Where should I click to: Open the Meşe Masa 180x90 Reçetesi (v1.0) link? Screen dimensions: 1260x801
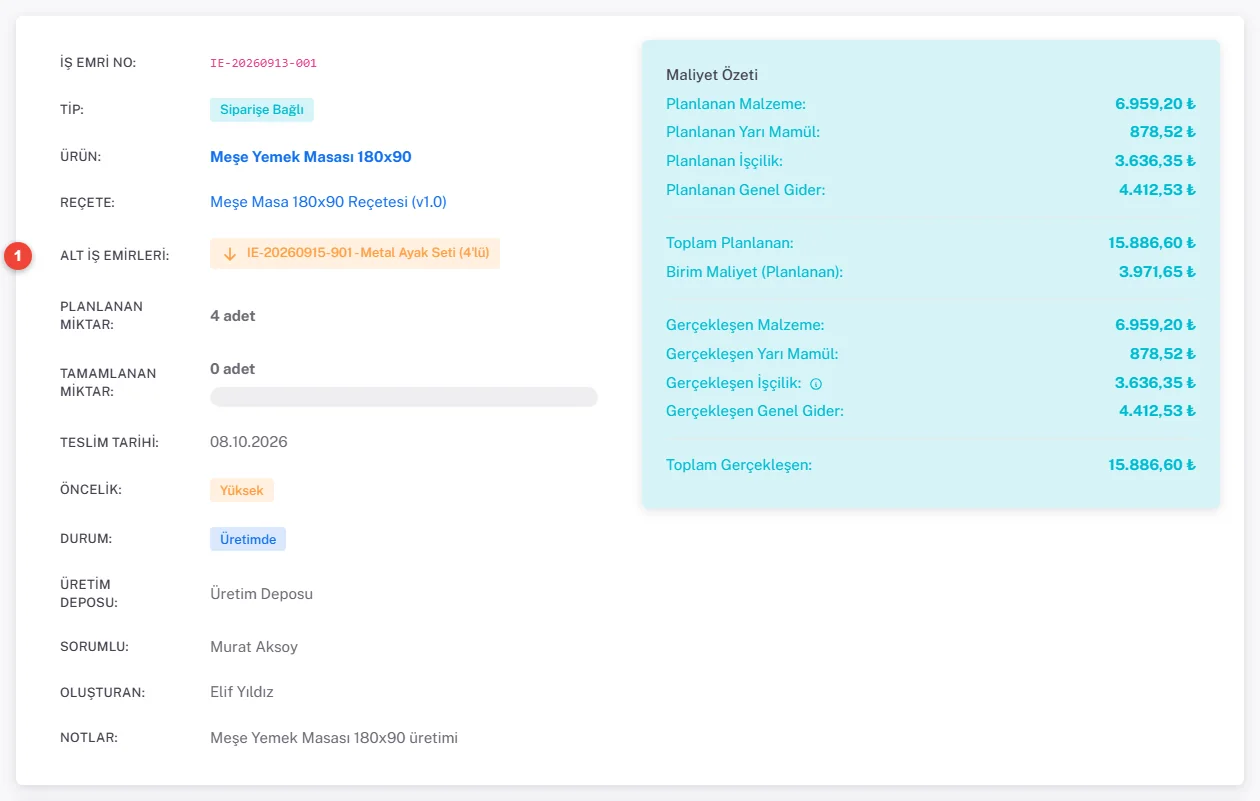(x=328, y=202)
